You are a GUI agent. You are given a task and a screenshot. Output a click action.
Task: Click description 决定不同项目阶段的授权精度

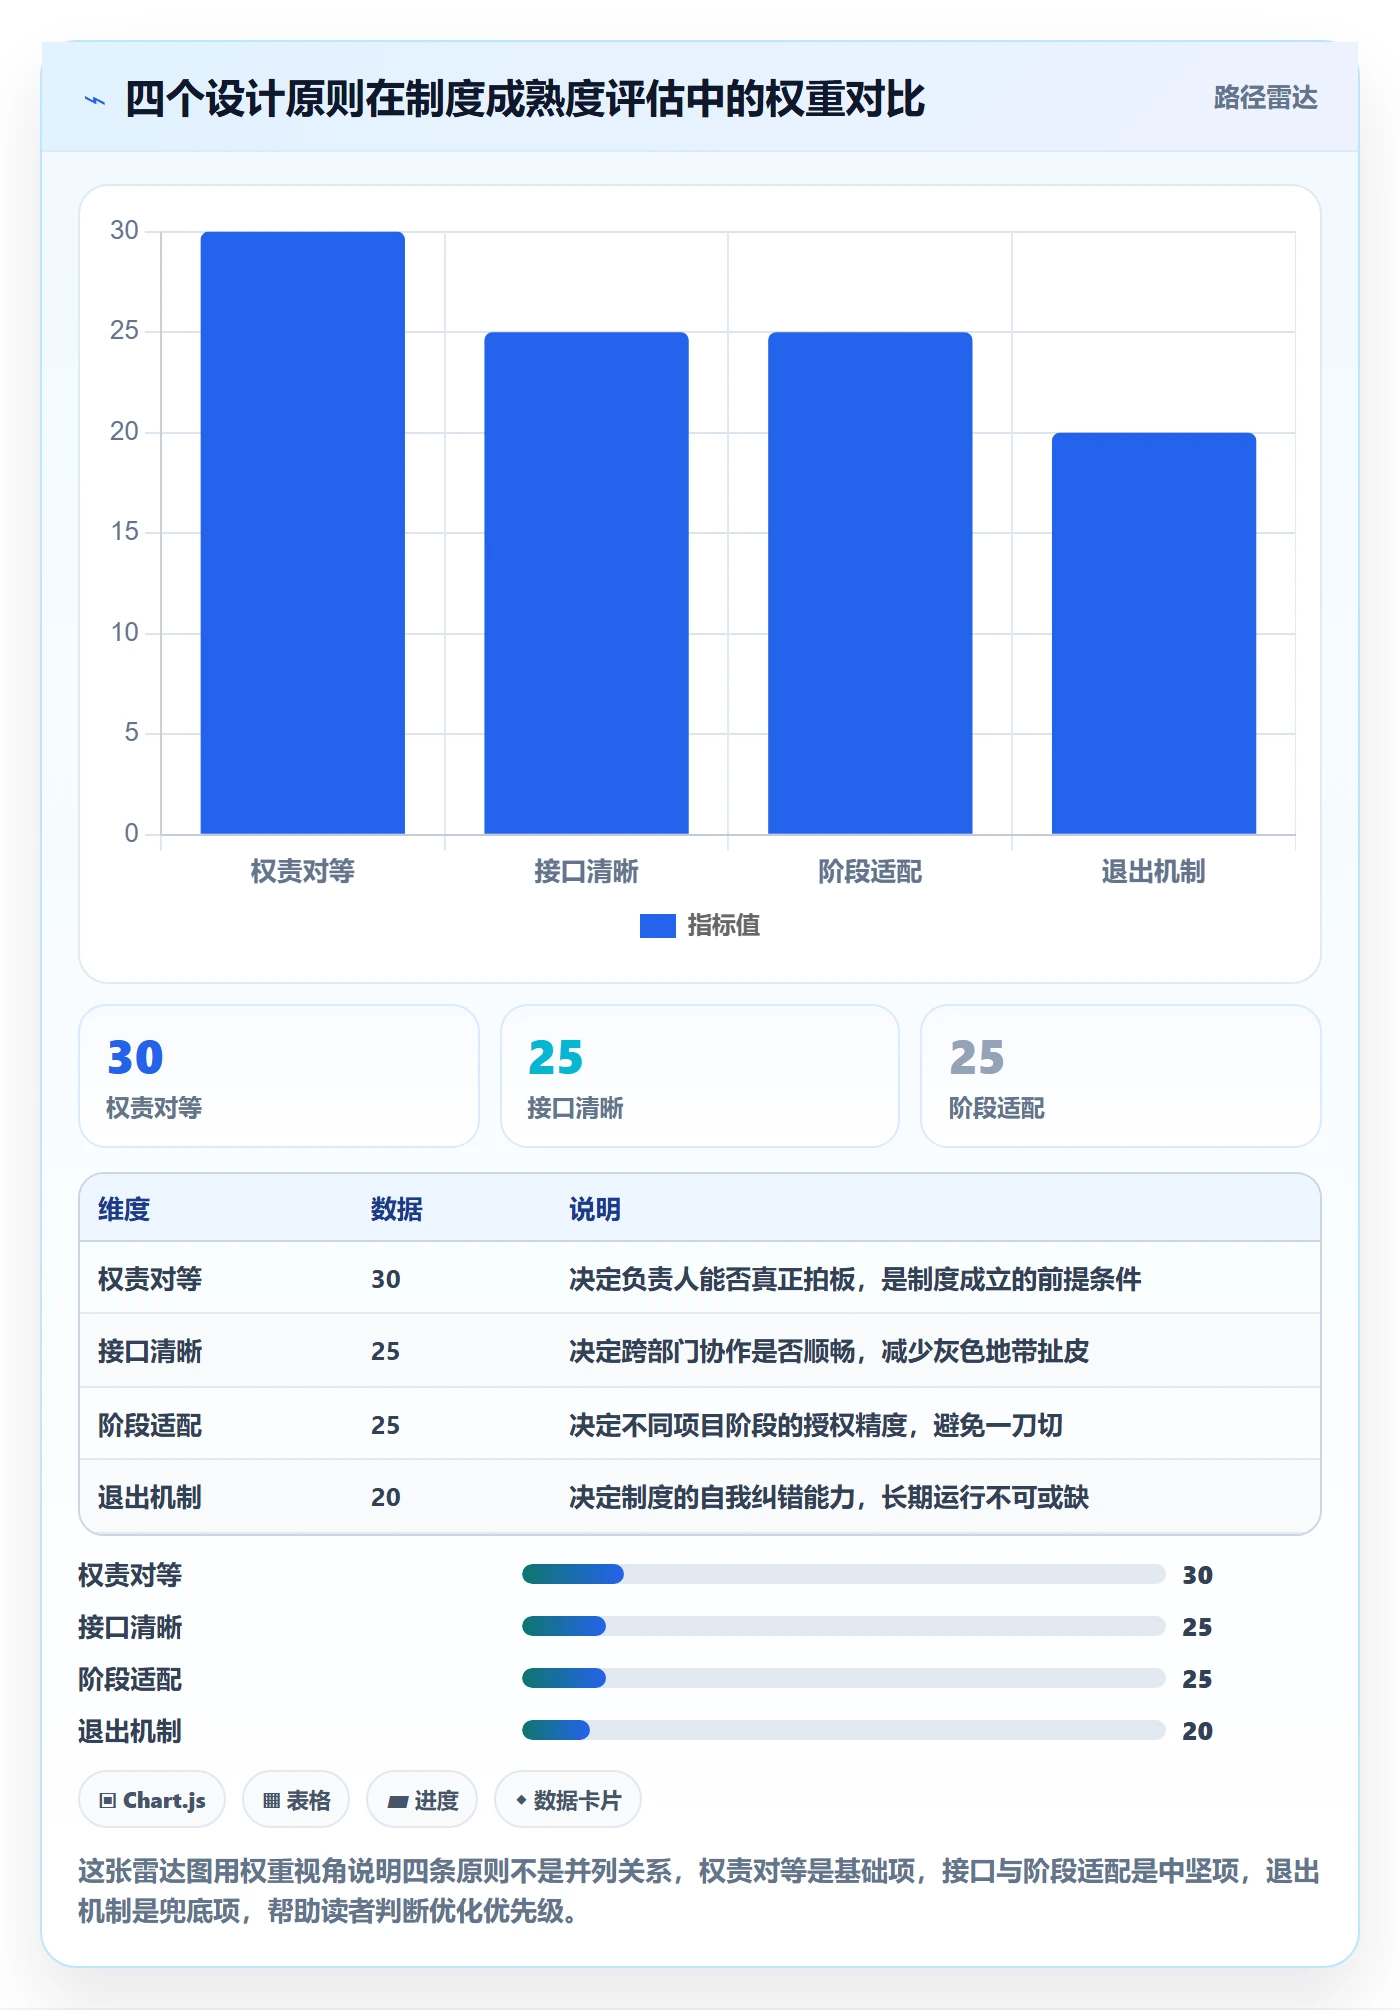click(816, 1425)
